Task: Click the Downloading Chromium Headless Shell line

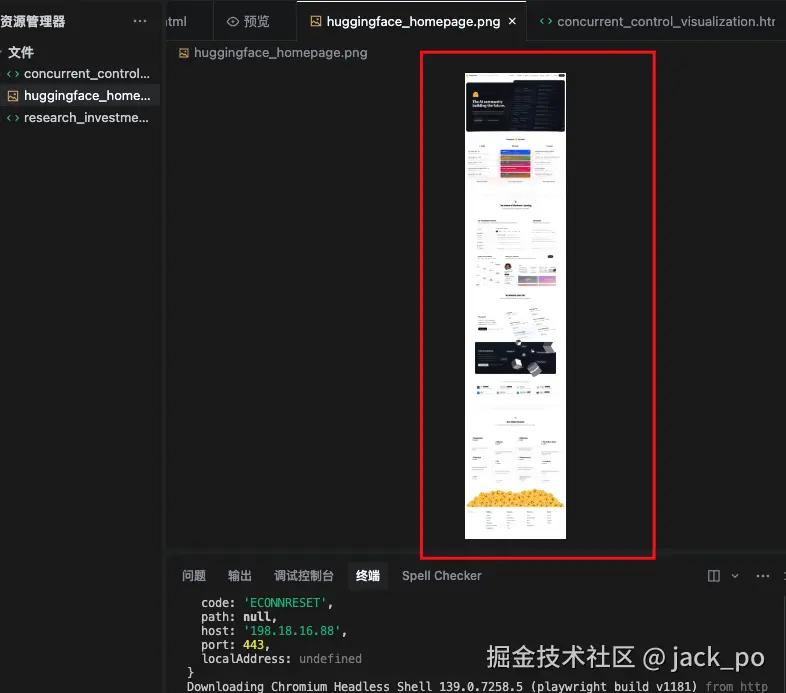Action: tap(477, 686)
